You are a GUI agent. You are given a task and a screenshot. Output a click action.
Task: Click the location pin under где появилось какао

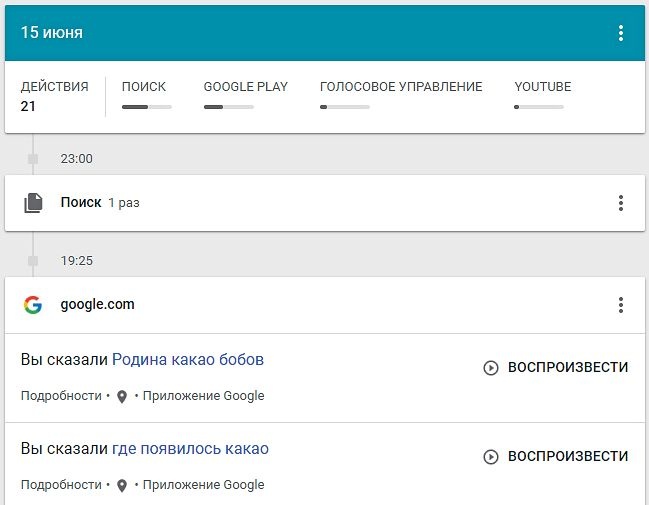coord(122,485)
